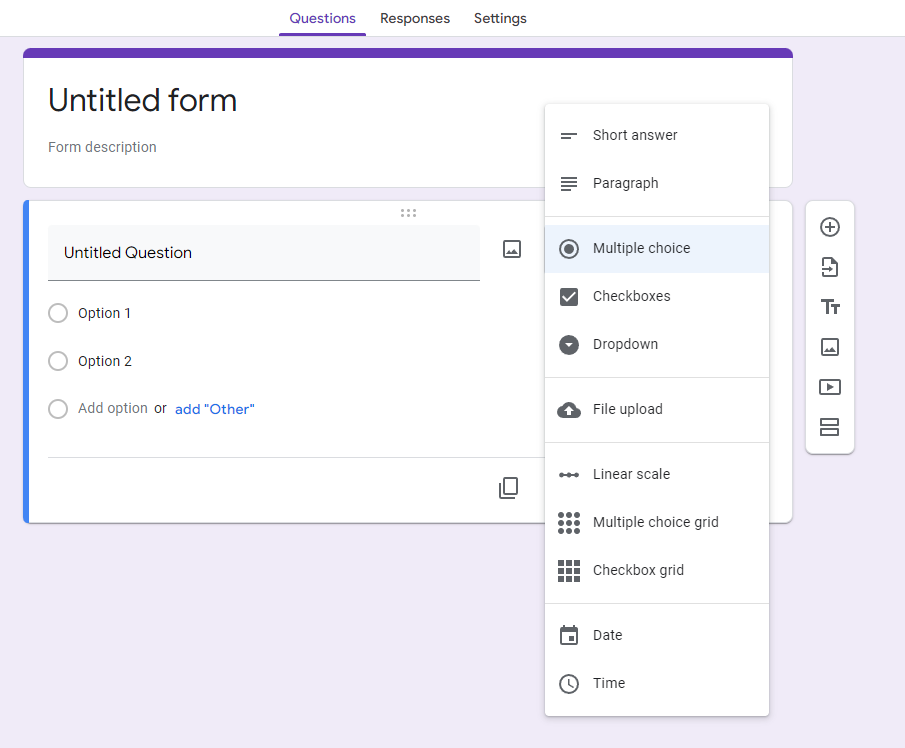Switch to the Responses tab
This screenshot has width=905, height=748.
tap(415, 18)
